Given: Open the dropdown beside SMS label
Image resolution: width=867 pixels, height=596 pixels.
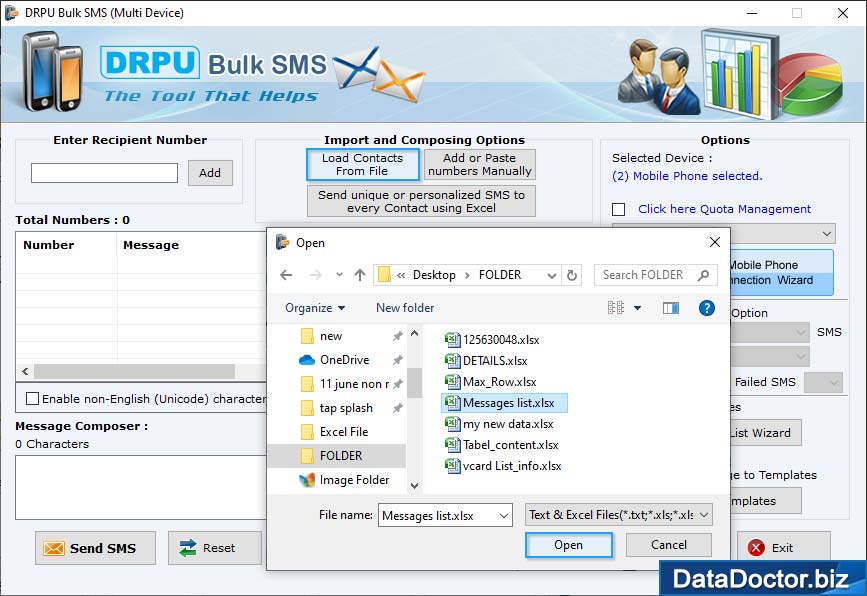Looking at the screenshot, I should coord(800,332).
